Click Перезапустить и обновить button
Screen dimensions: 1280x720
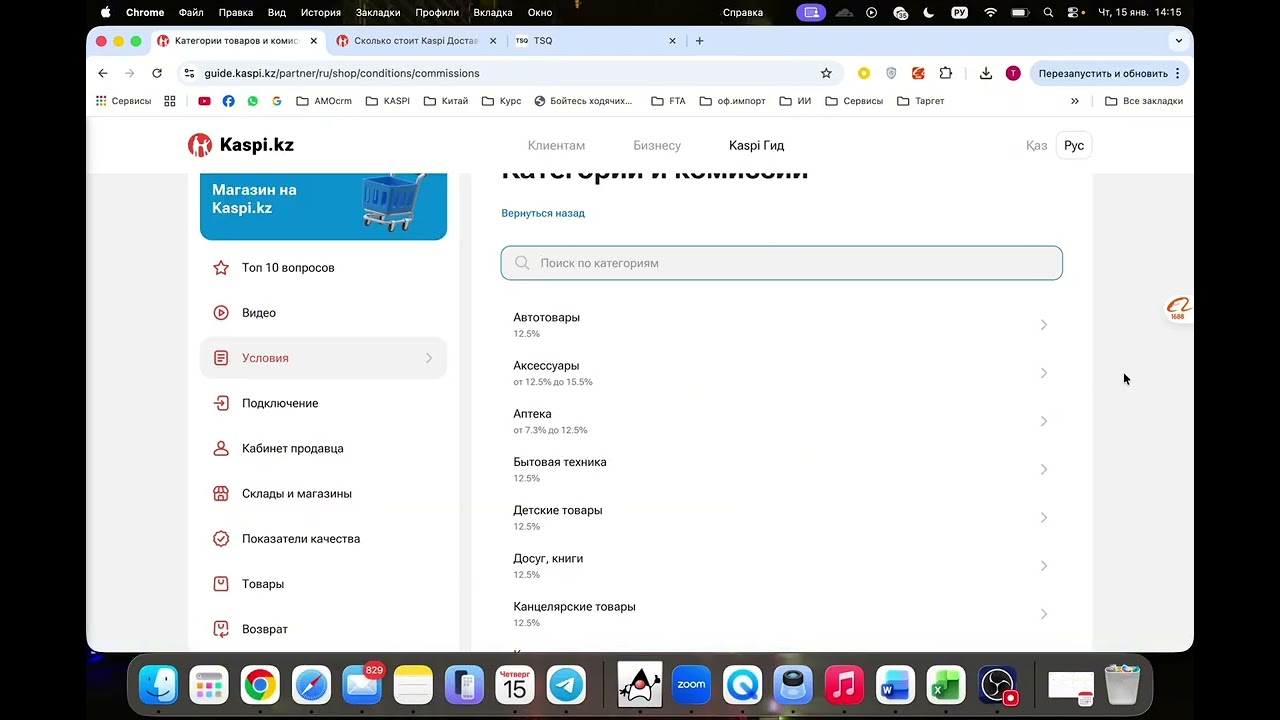tap(1109, 73)
